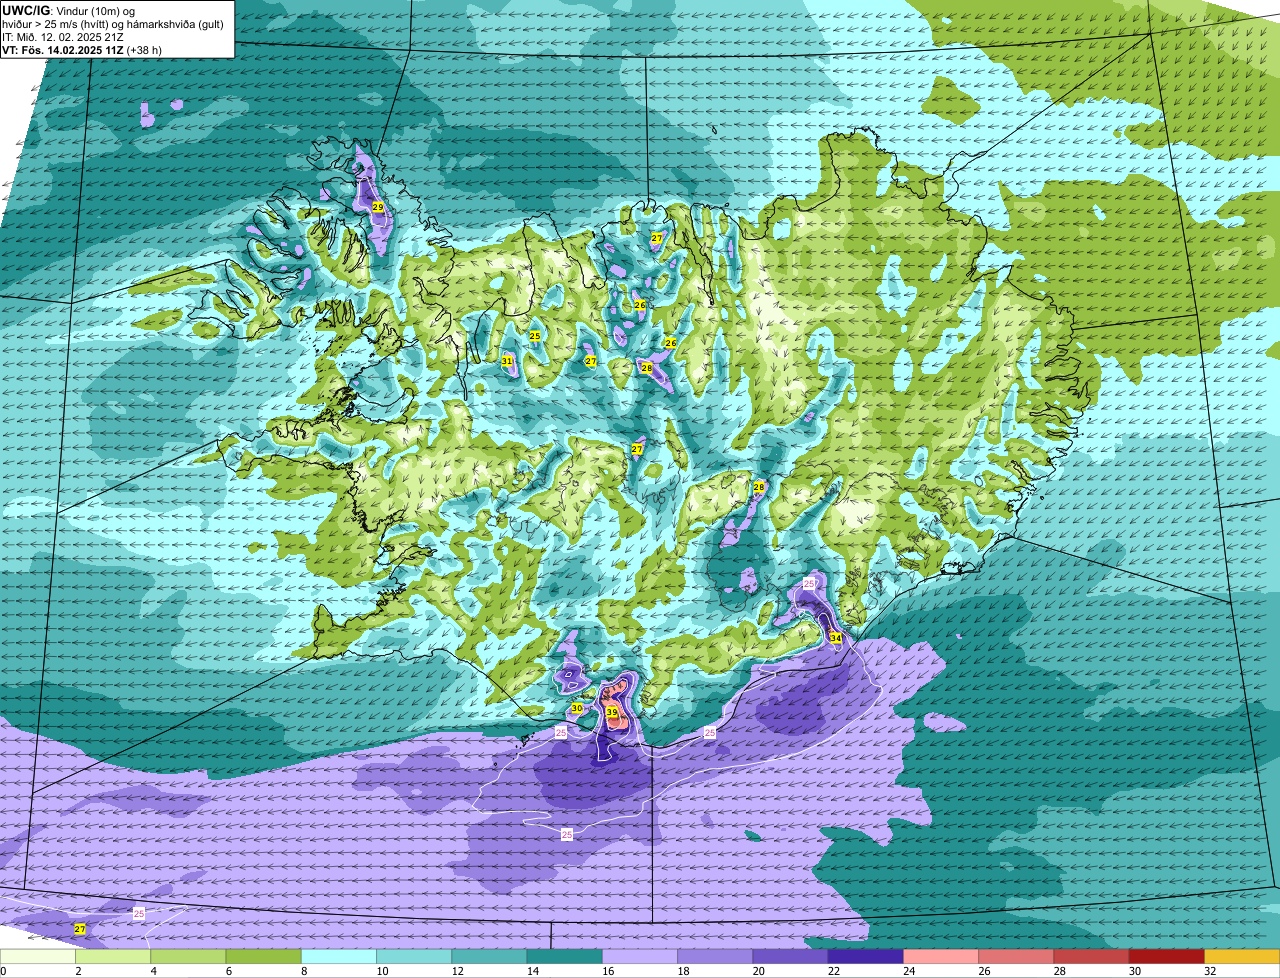Click the white 25 contour label beside the 34 gust label

(x=809, y=583)
